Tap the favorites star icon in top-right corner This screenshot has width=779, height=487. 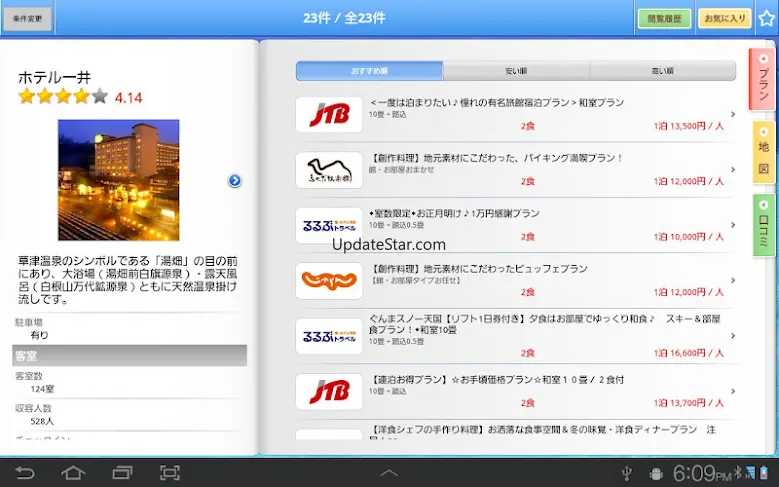coord(765,18)
